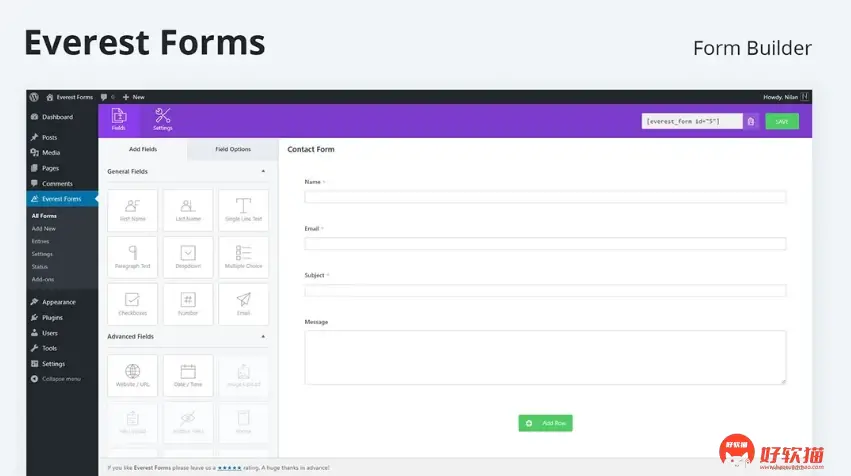Click the green Save button
This screenshot has width=851, height=476.
click(x=782, y=121)
